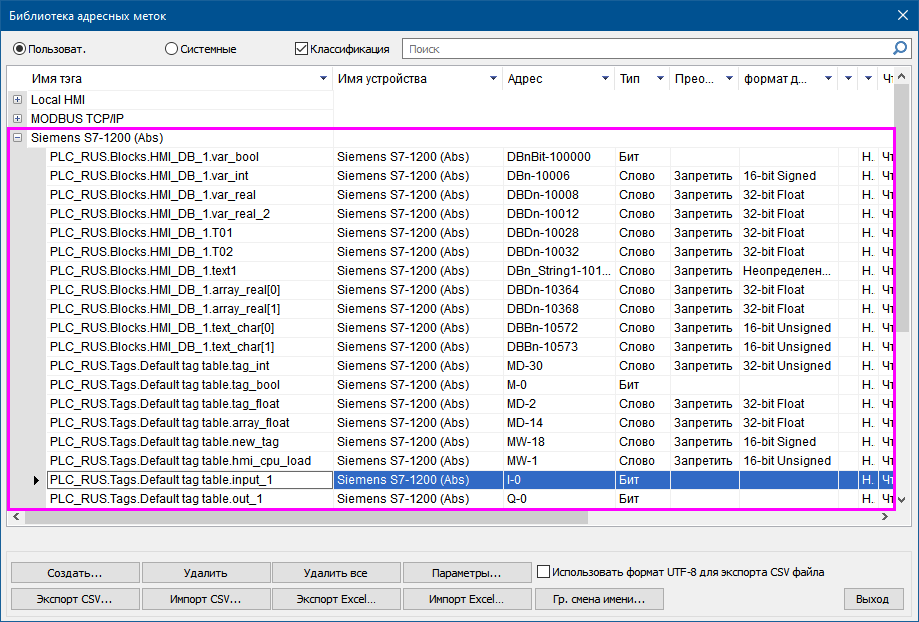Click the Гр. смена имени... button

point(599,599)
